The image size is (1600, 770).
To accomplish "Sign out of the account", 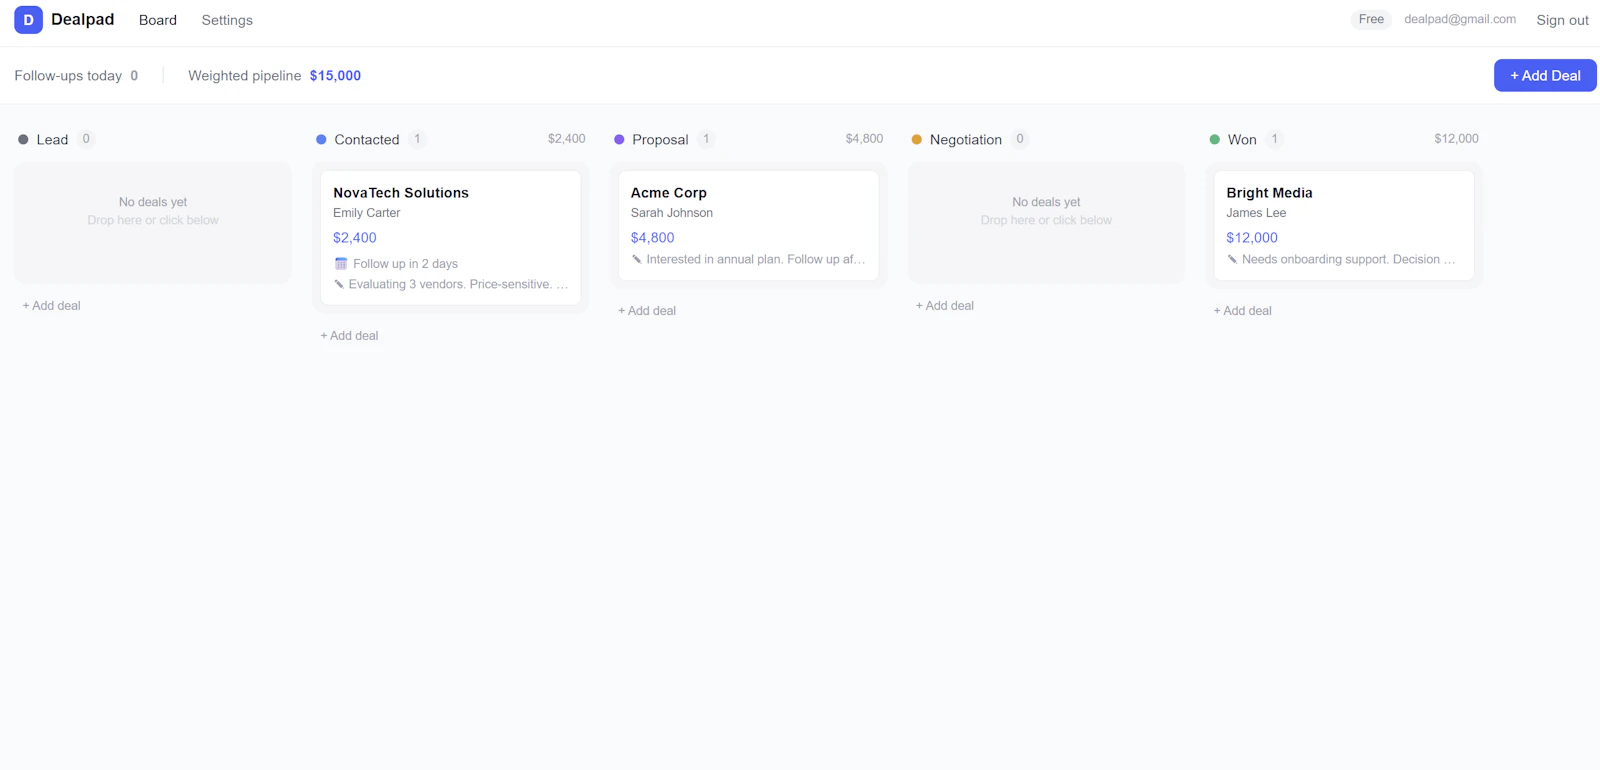I will [x=1562, y=20].
